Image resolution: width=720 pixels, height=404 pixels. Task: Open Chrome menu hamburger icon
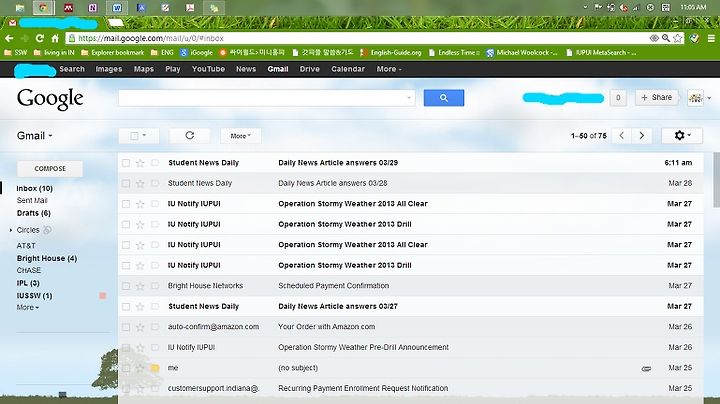711,38
